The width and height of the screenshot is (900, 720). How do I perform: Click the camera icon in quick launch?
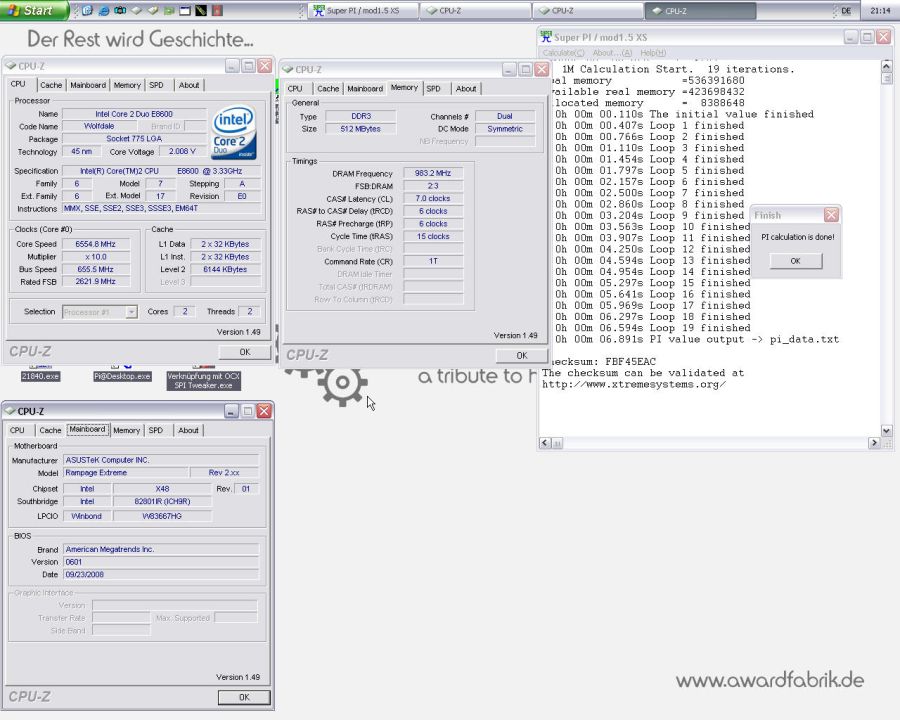120,10
